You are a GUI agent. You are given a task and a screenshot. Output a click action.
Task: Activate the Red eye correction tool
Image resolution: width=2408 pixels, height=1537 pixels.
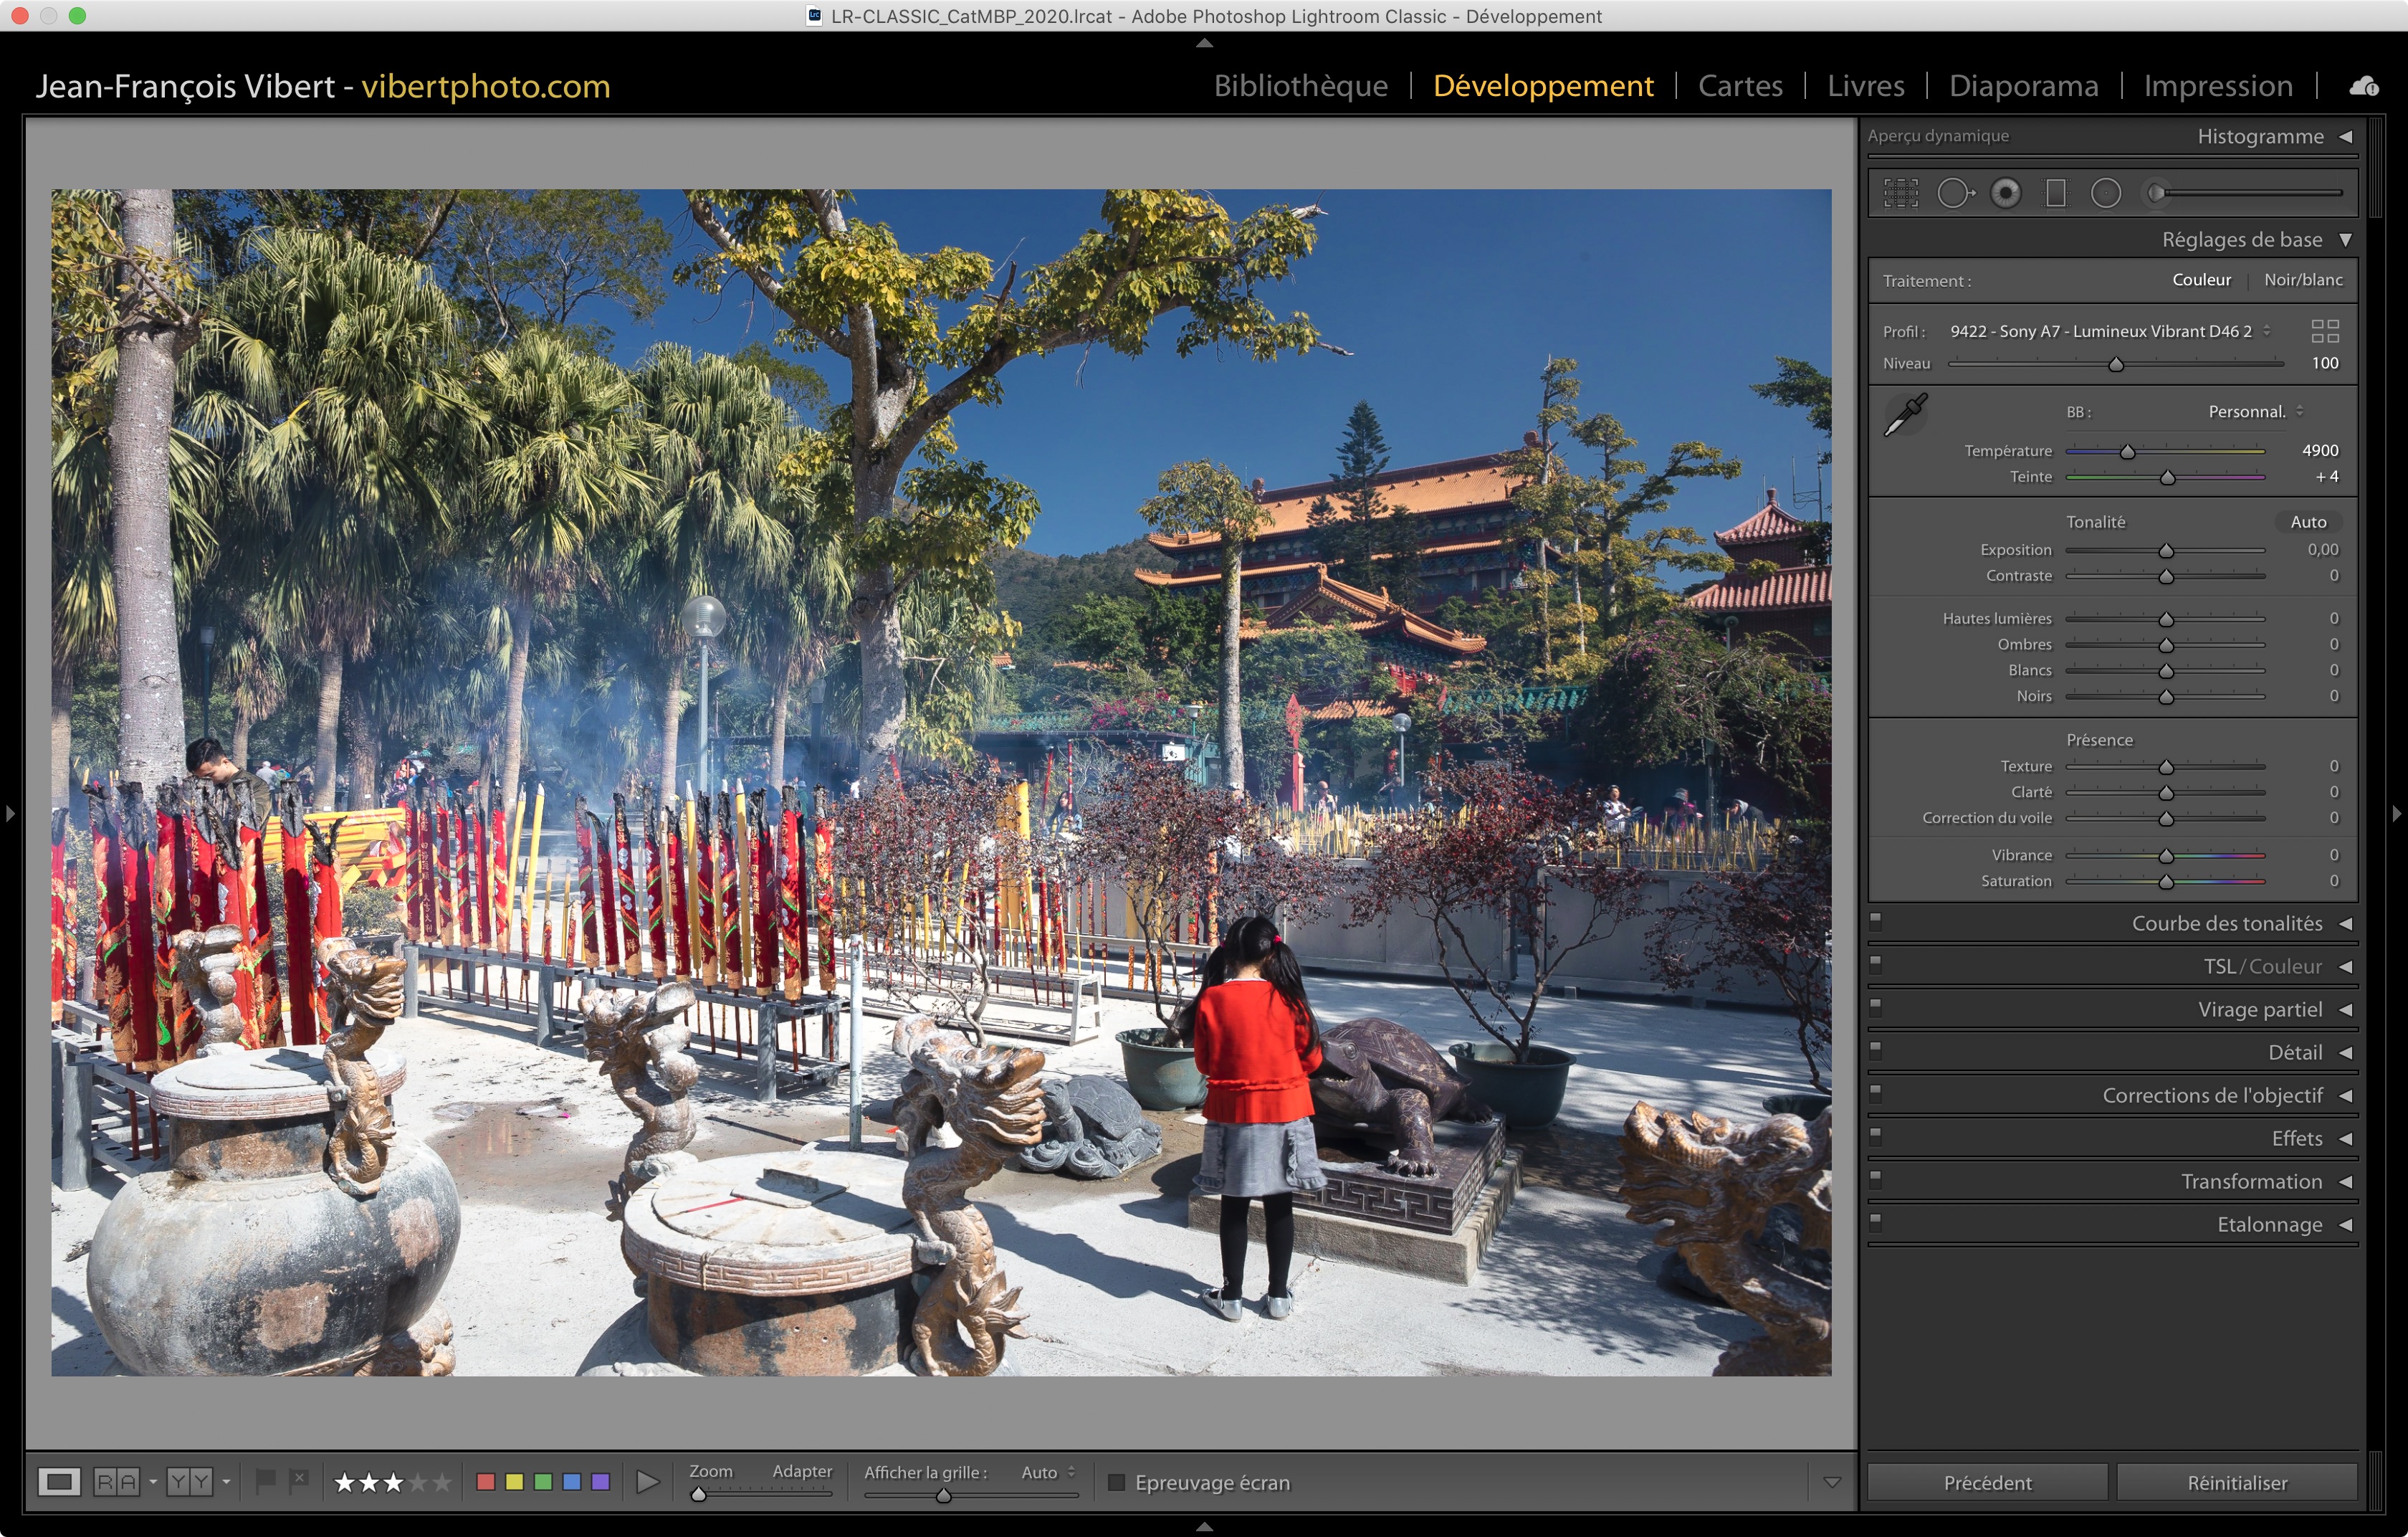tap(2005, 193)
